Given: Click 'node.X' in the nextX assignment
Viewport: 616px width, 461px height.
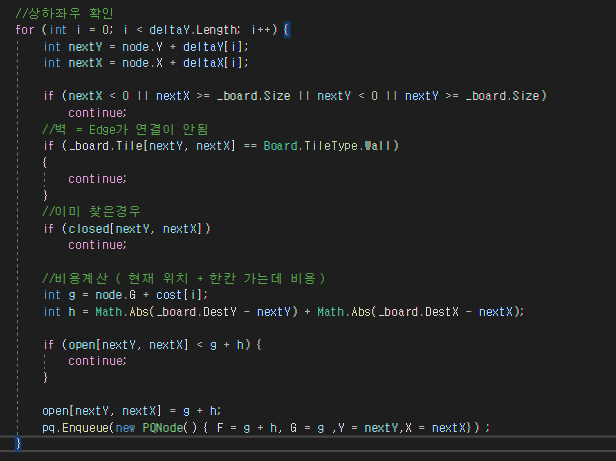Looking at the screenshot, I should (x=142, y=63).
